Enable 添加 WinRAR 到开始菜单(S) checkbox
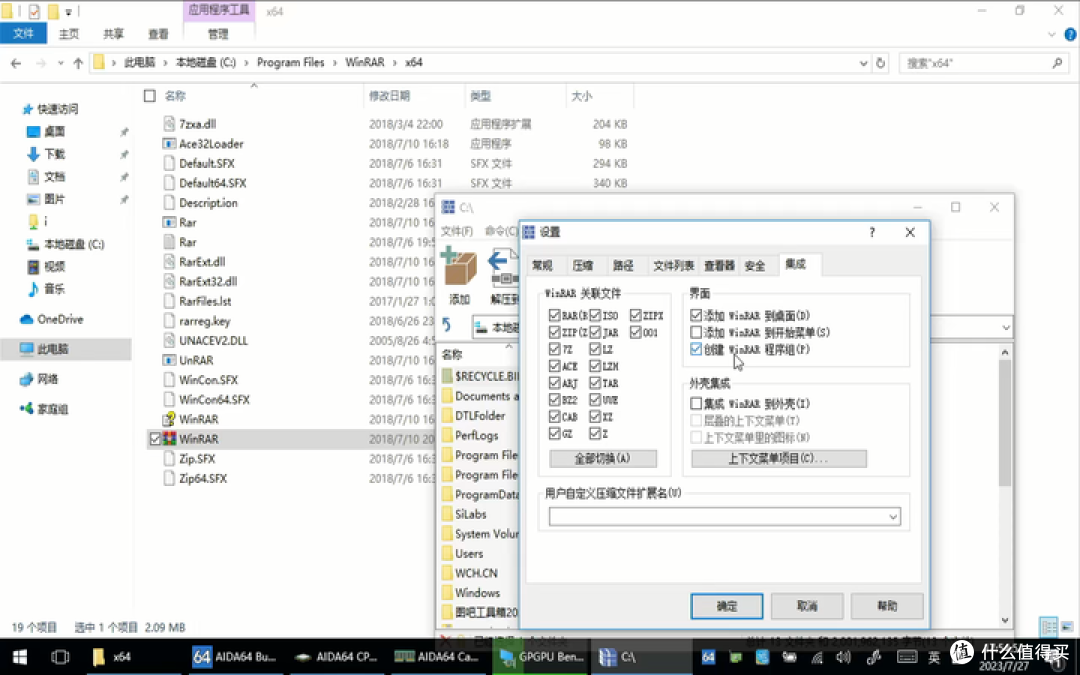Screen dimensions: 1080x675 tap(696, 332)
